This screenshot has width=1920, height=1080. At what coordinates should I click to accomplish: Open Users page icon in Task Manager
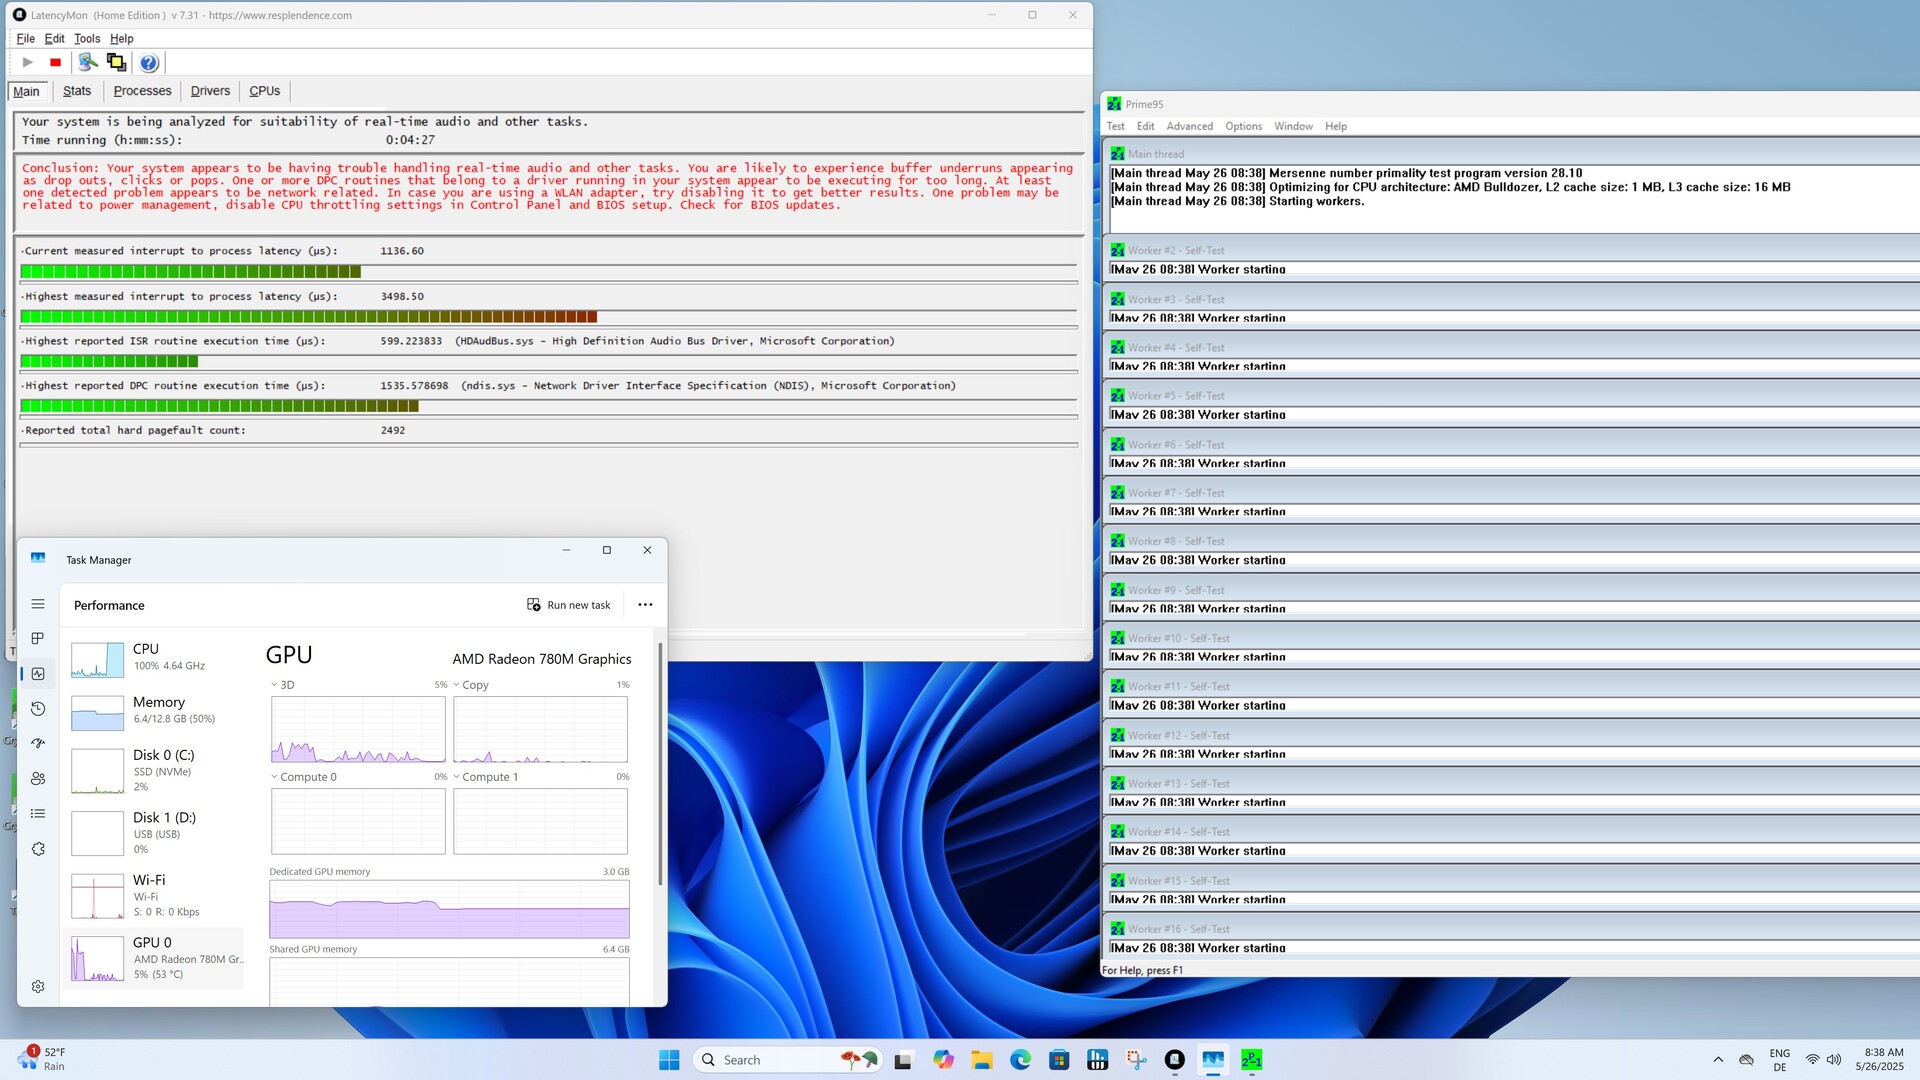38,779
